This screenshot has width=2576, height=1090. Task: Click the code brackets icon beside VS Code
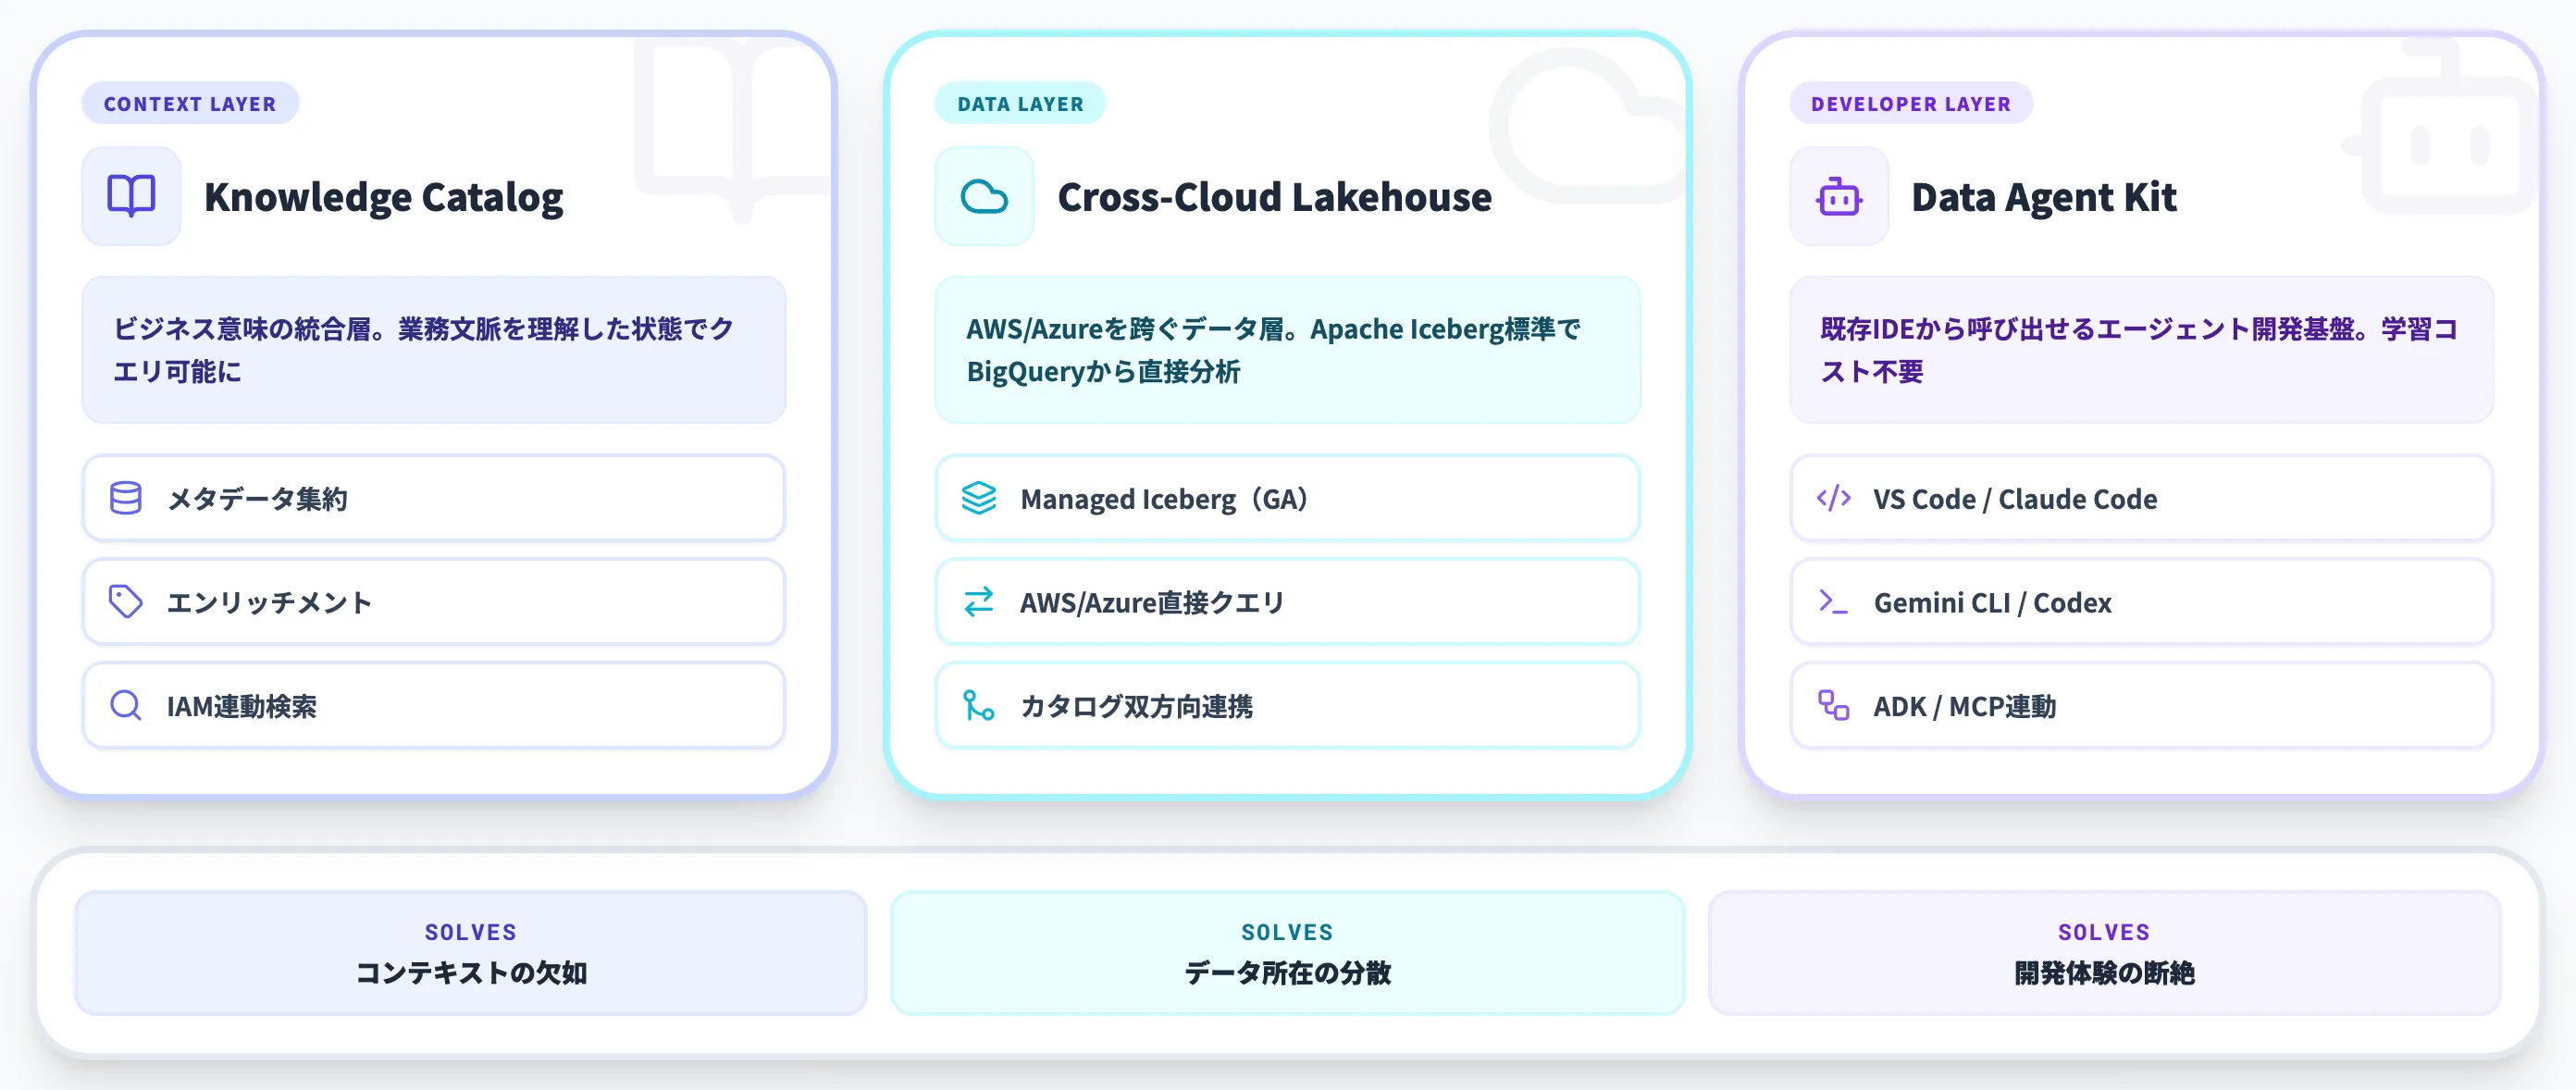pyautogui.click(x=1833, y=498)
